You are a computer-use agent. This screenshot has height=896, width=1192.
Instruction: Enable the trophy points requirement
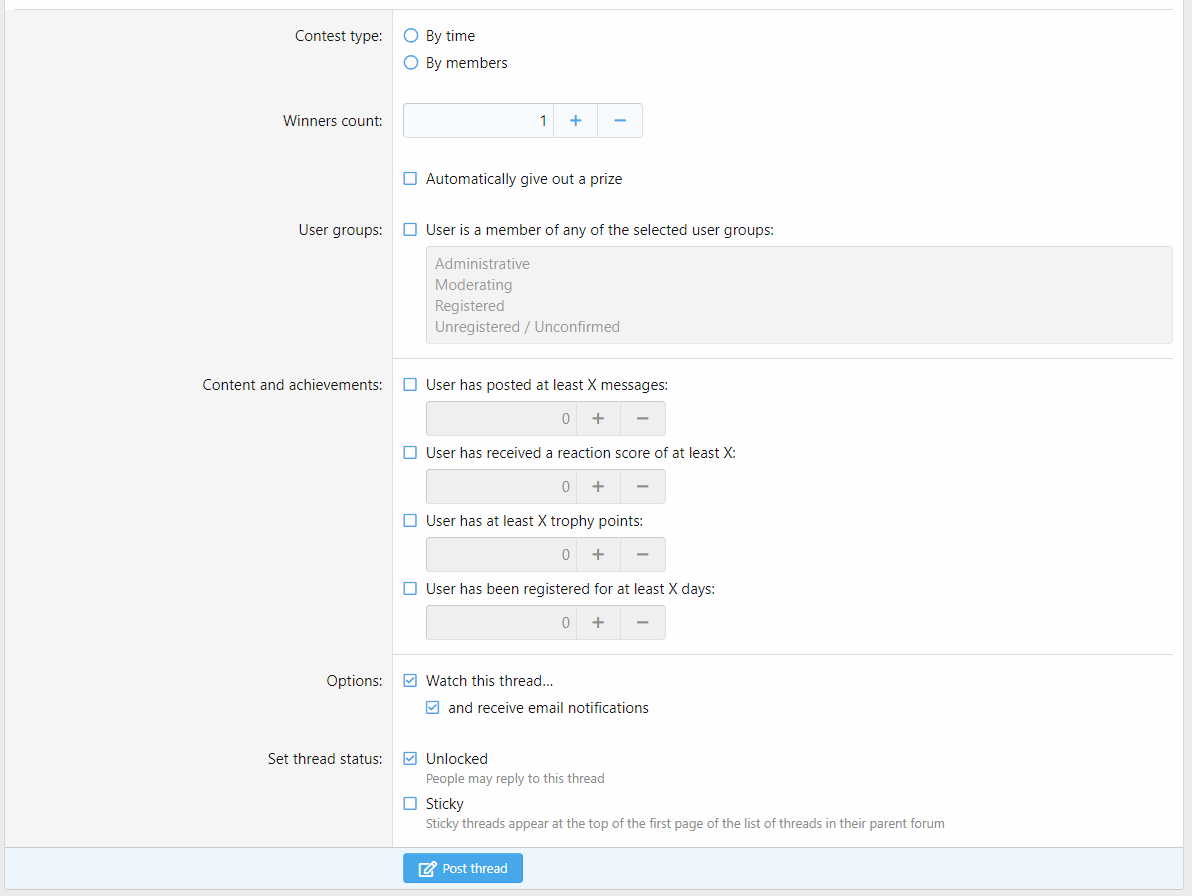point(410,520)
